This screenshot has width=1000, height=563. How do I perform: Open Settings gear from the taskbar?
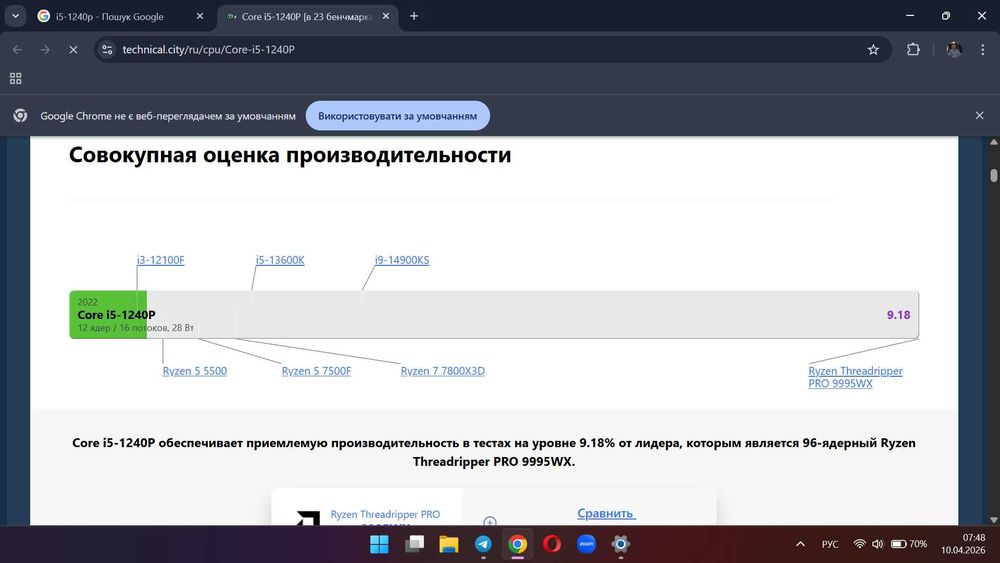[x=621, y=544]
